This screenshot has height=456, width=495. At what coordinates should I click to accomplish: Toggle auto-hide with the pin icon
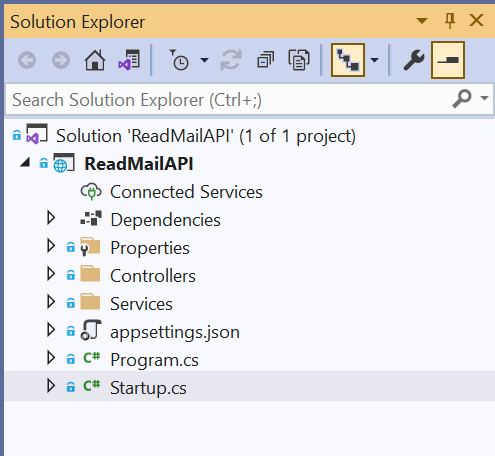pyautogui.click(x=450, y=21)
